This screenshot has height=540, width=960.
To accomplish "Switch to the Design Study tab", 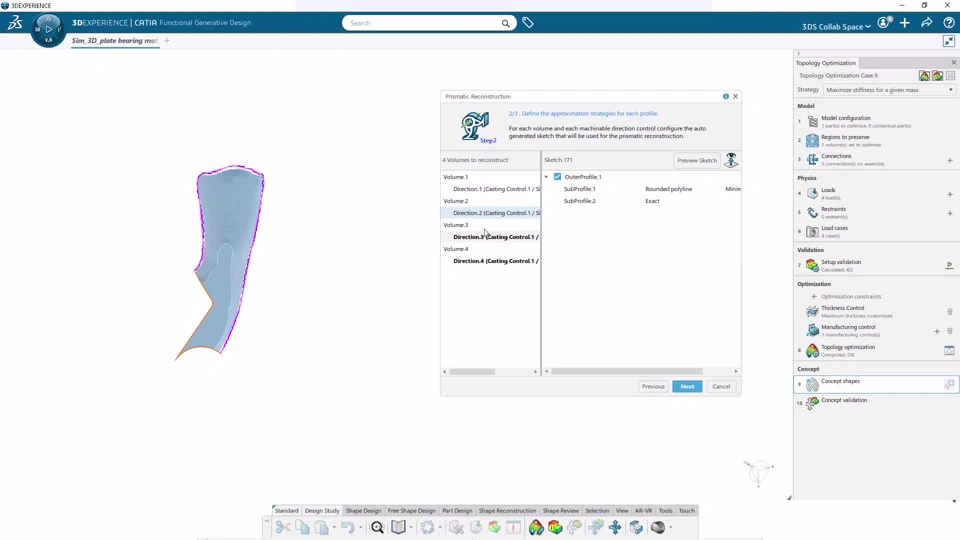I will pyautogui.click(x=322, y=511).
